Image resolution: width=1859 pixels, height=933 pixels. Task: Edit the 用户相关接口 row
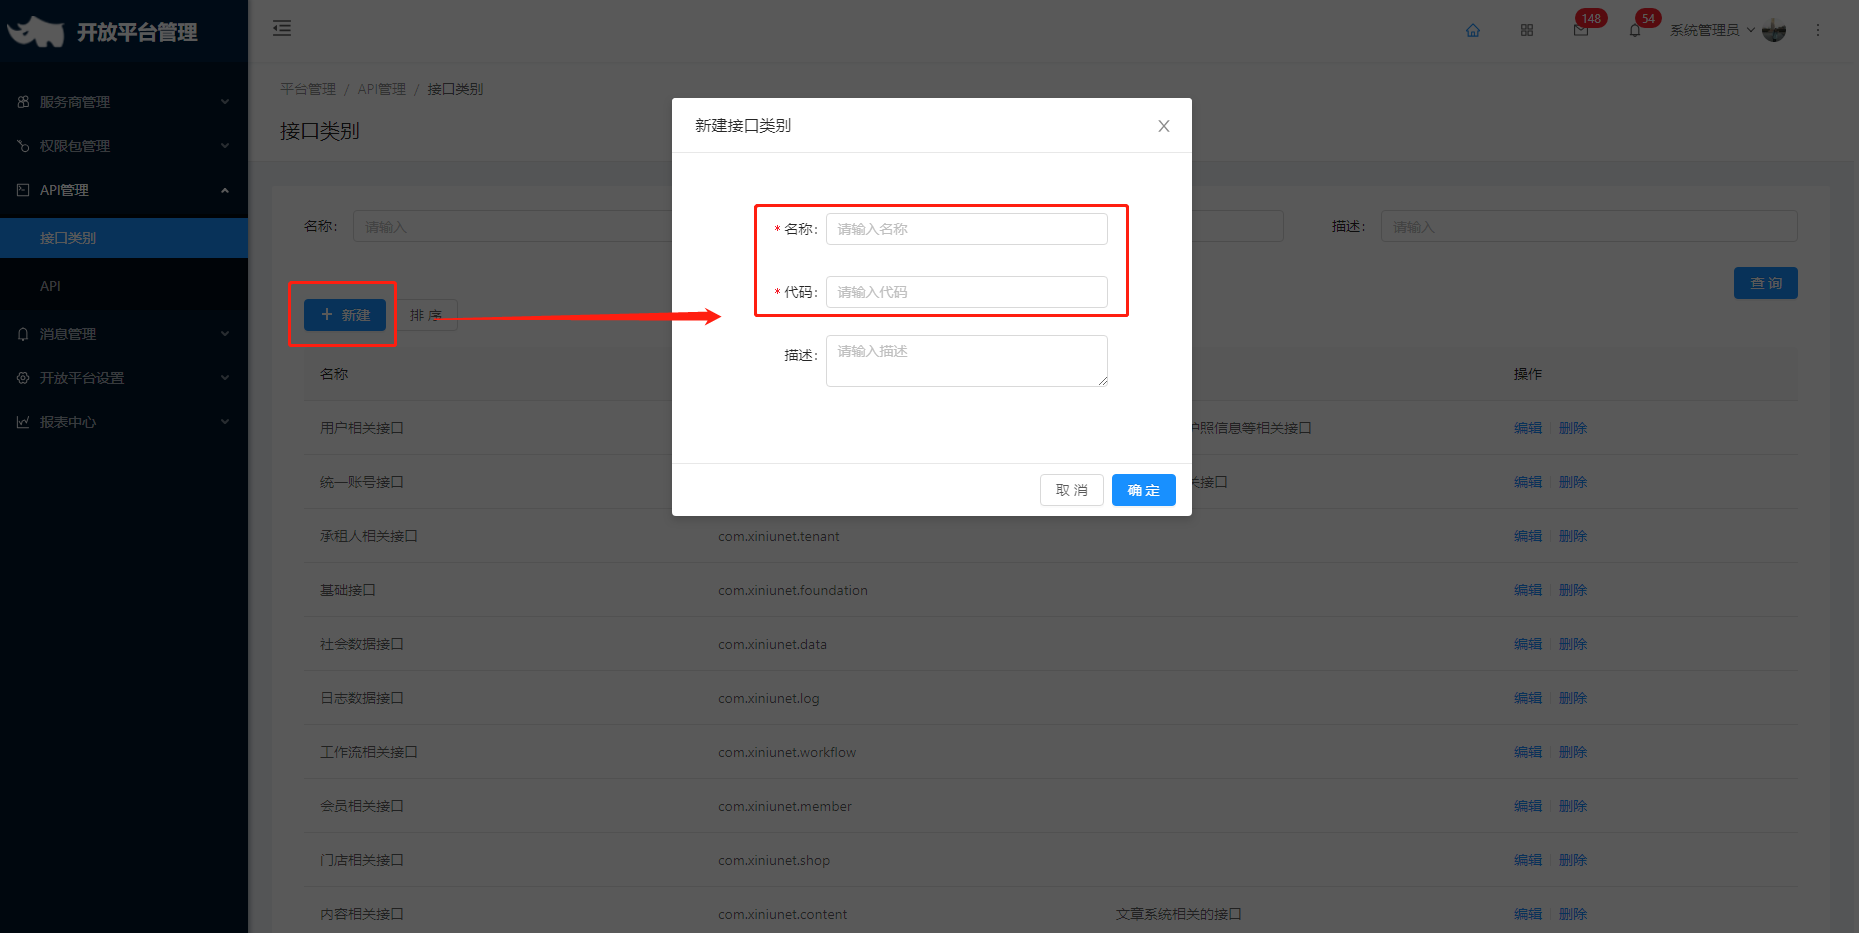pyautogui.click(x=1527, y=428)
